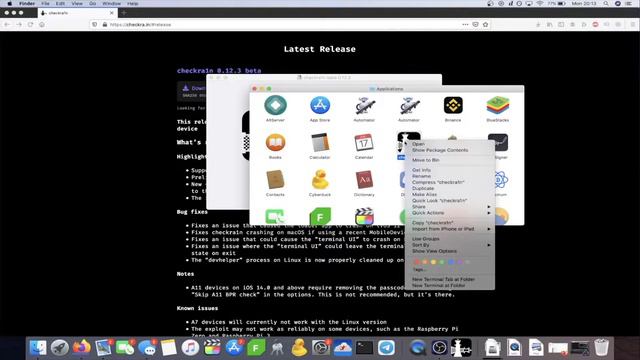Screen dimensions: 640x360
Task: Select the Binance app icon
Action: point(453,105)
